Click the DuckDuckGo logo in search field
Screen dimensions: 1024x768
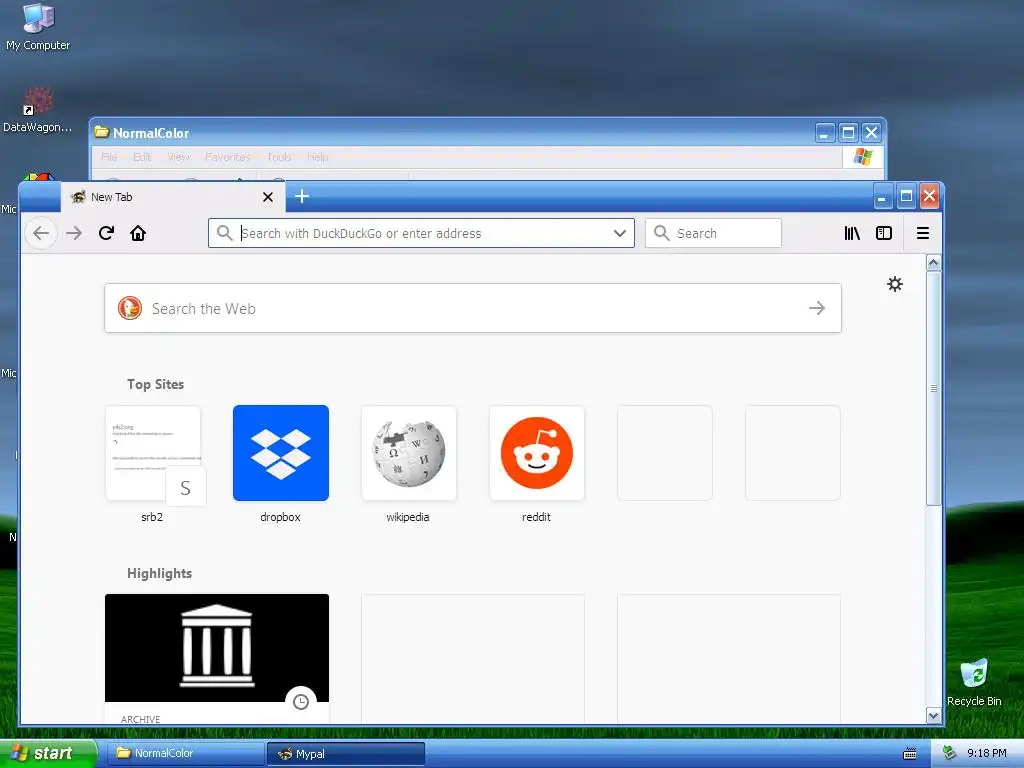[130, 308]
